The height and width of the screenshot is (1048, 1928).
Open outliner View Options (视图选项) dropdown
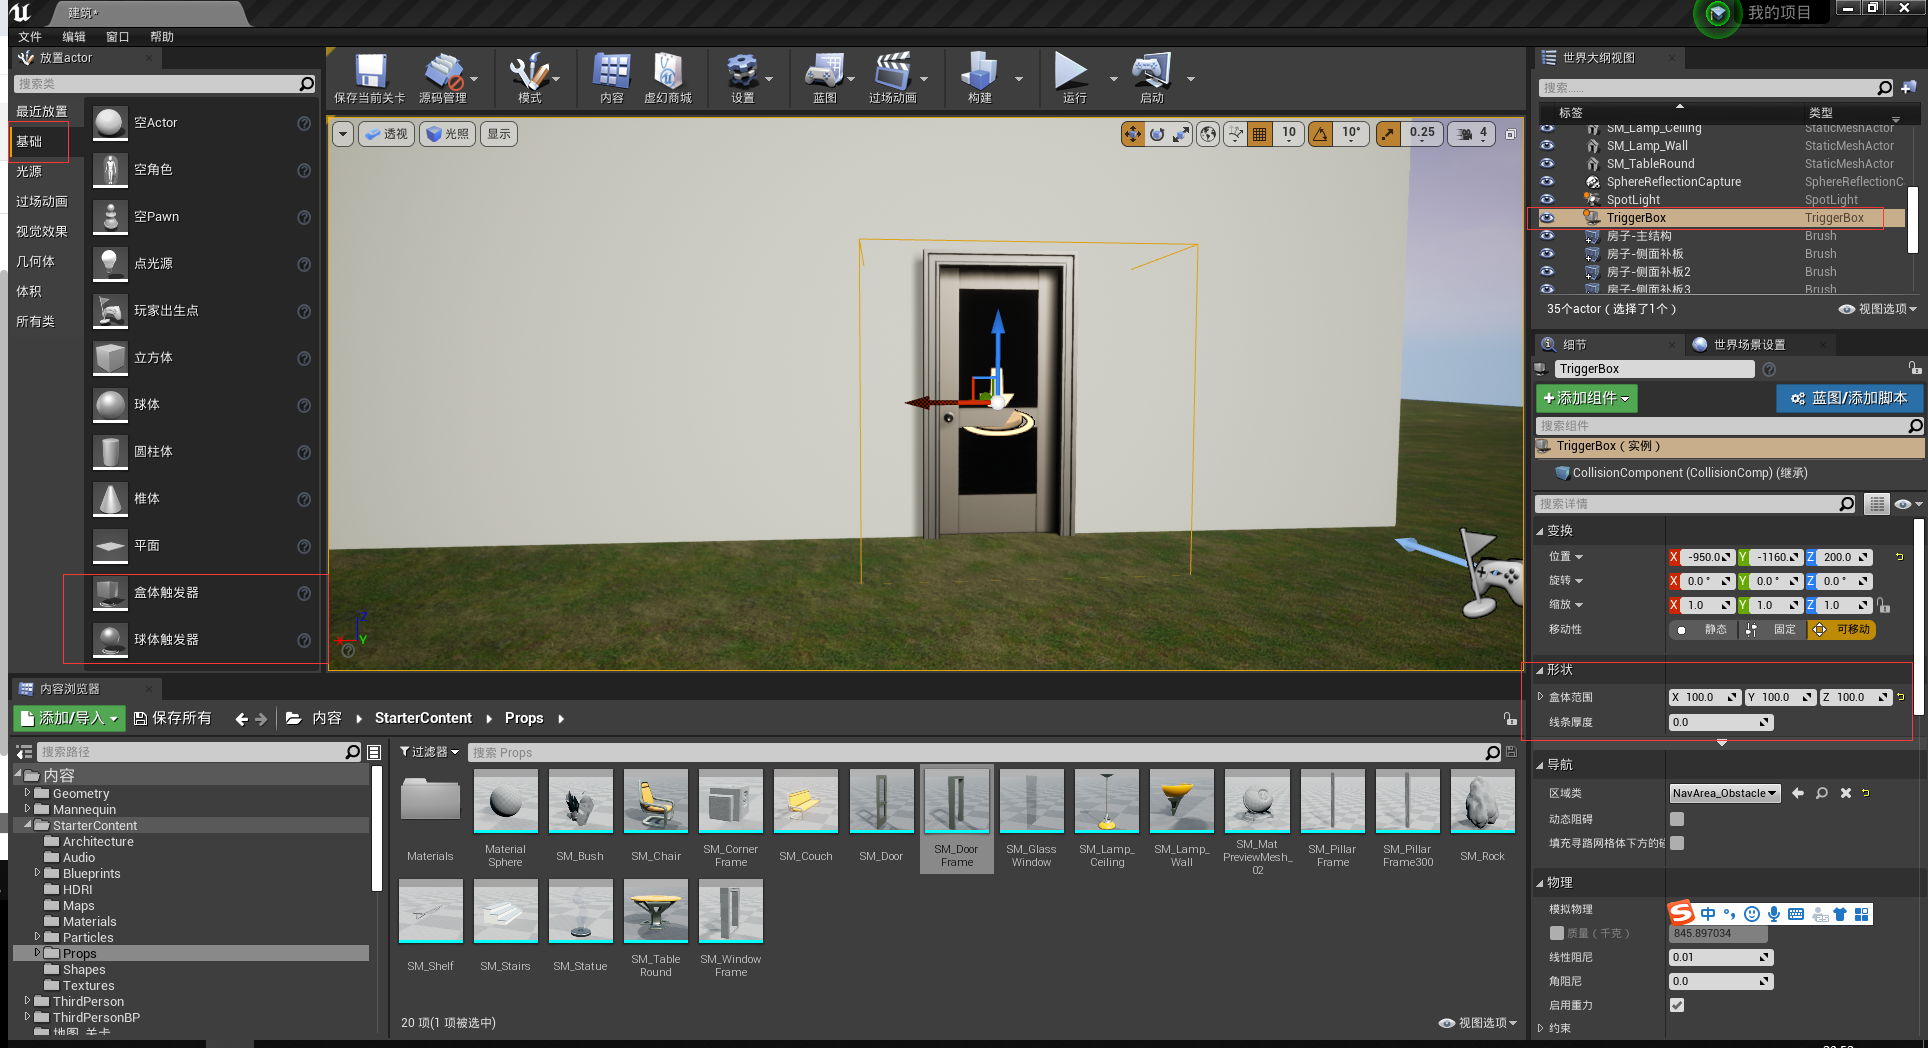1878,309
